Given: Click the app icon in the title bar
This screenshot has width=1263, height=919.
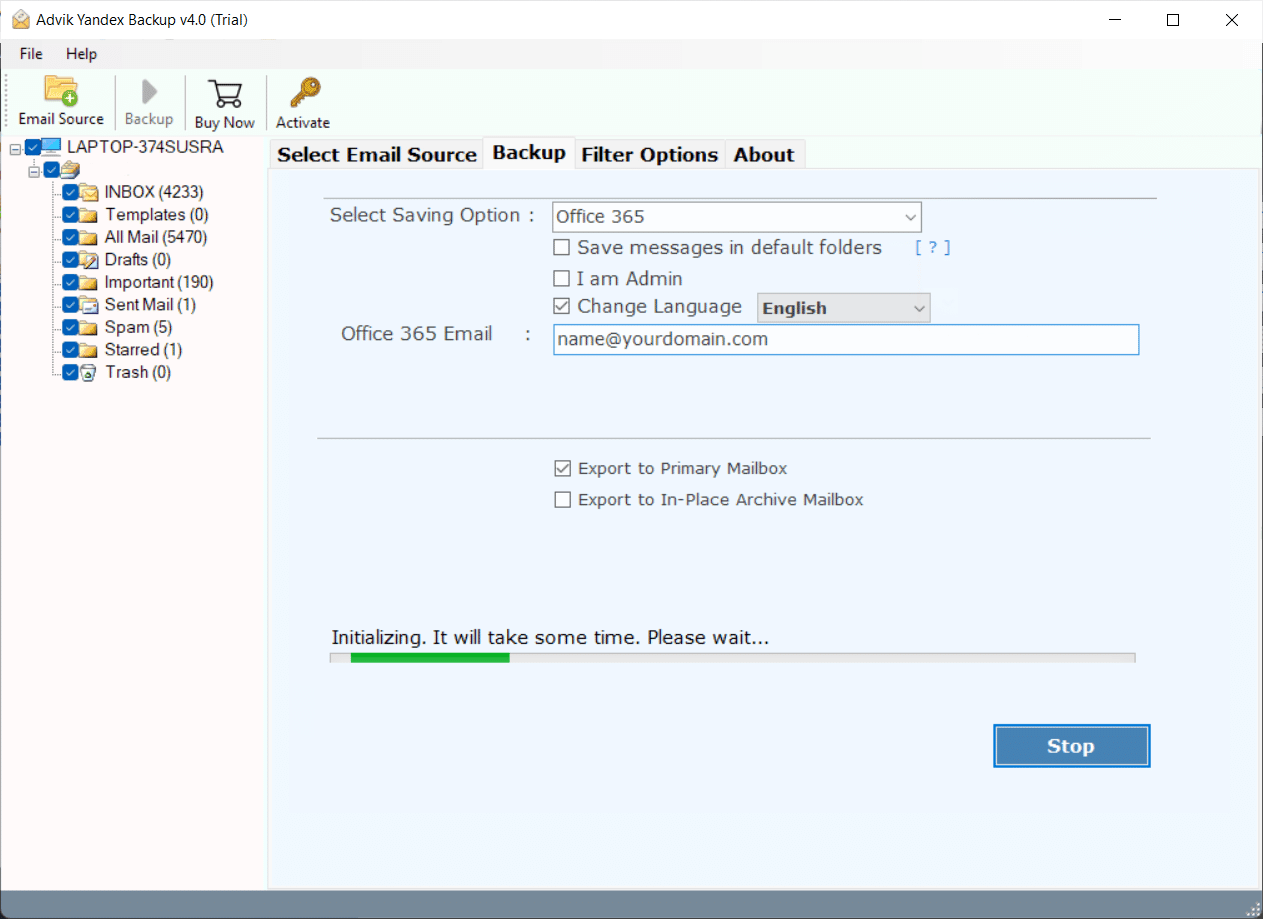Looking at the screenshot, I should 20,19.
